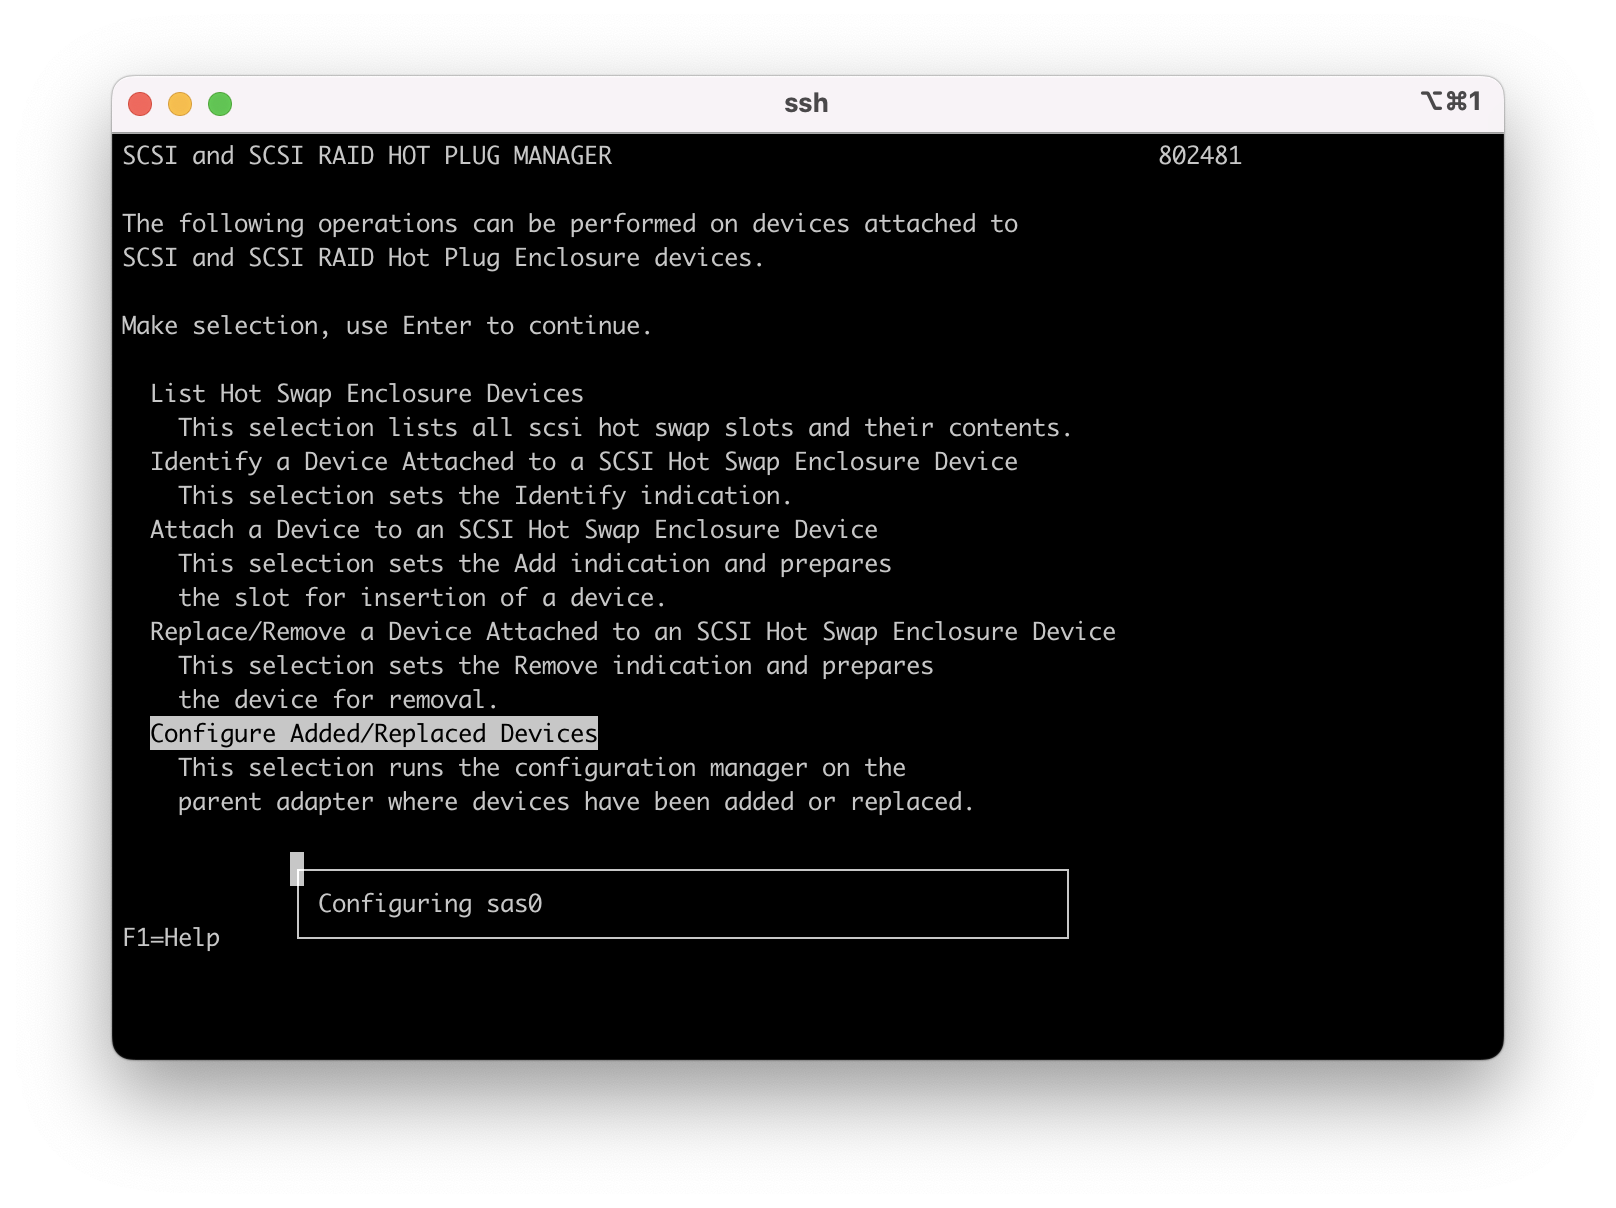
Task: Click the 802481 screen number
Action: point(1200,156)
